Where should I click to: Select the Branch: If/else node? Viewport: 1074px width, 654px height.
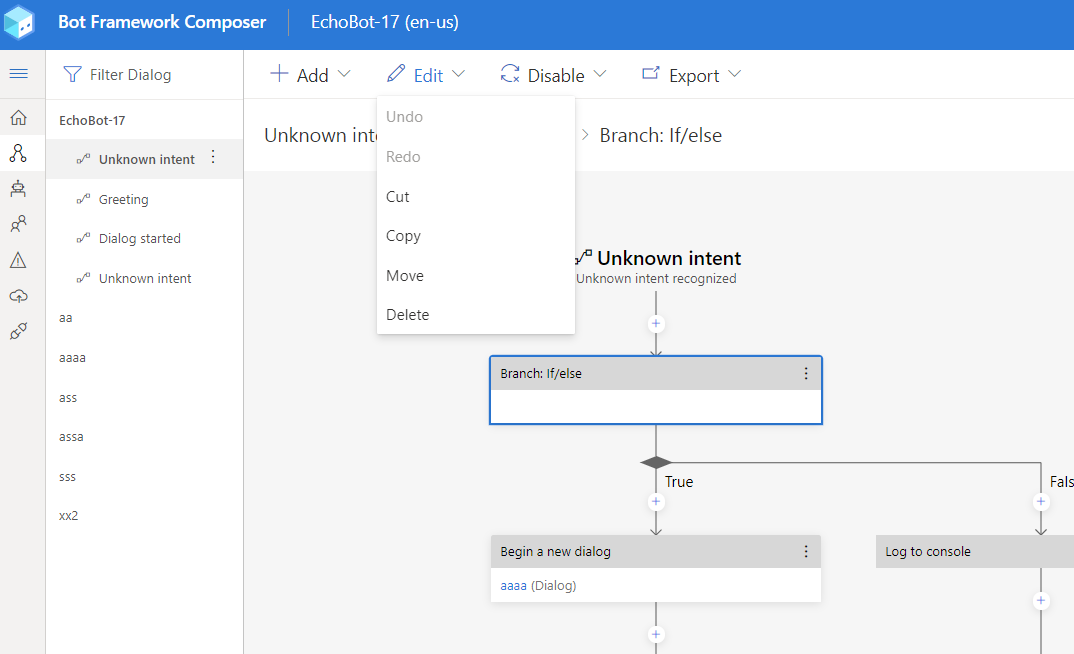click(x=655, y=390)
